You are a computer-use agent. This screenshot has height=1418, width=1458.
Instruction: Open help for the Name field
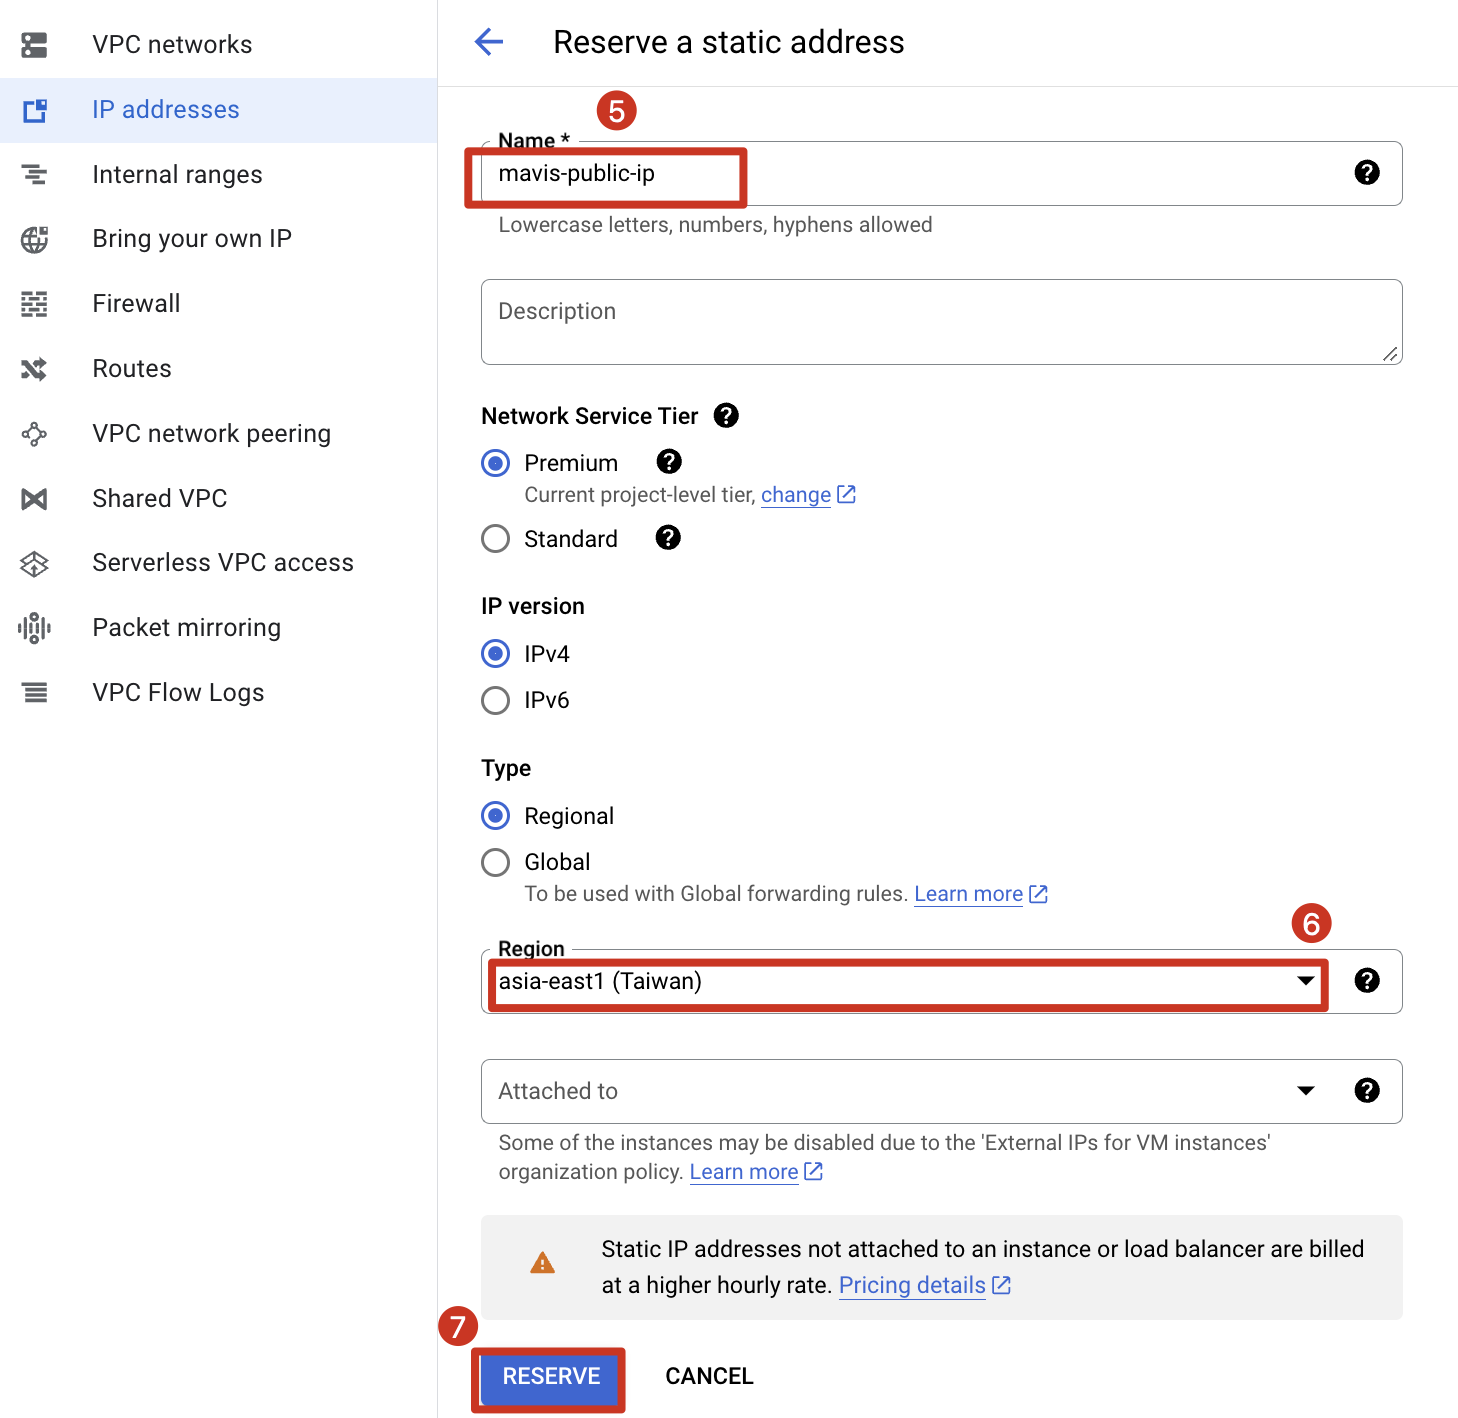pos(1366,173)
